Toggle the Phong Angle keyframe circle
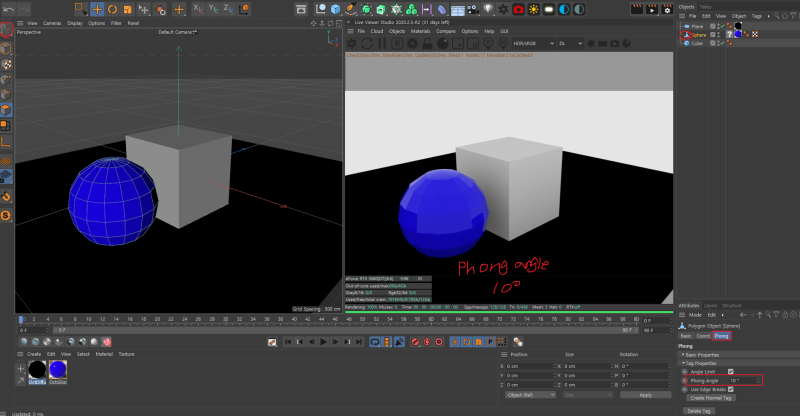 coord(685,380)
